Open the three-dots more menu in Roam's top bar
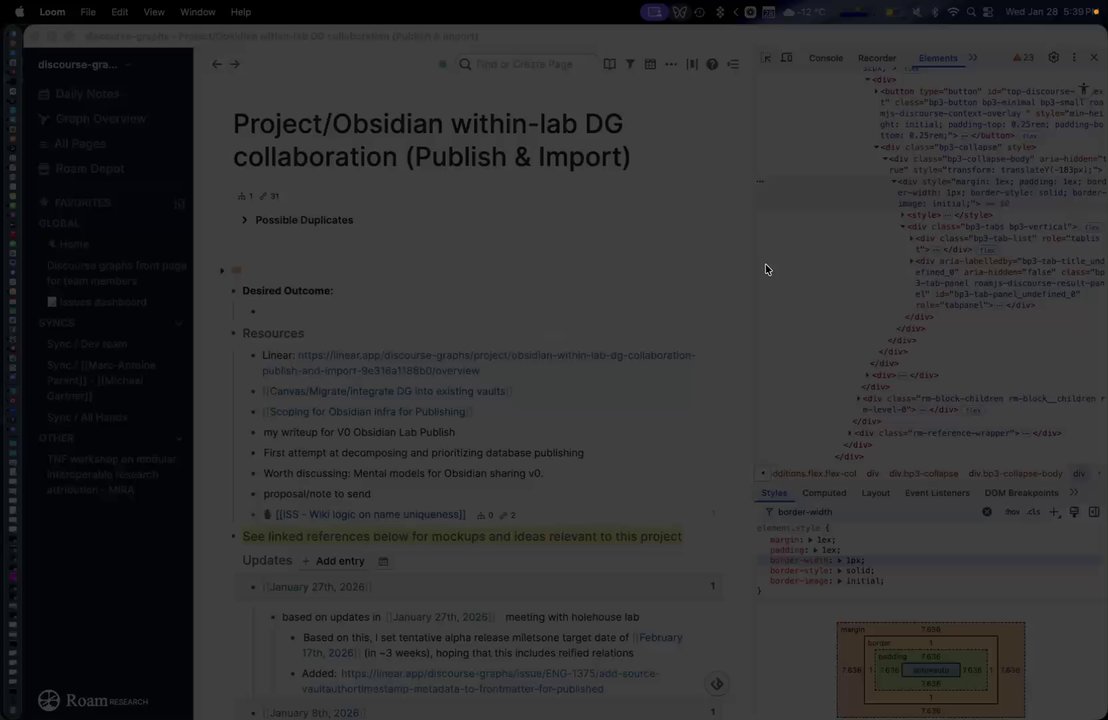This screenshot has width=1108, height=720. (671, 64)
